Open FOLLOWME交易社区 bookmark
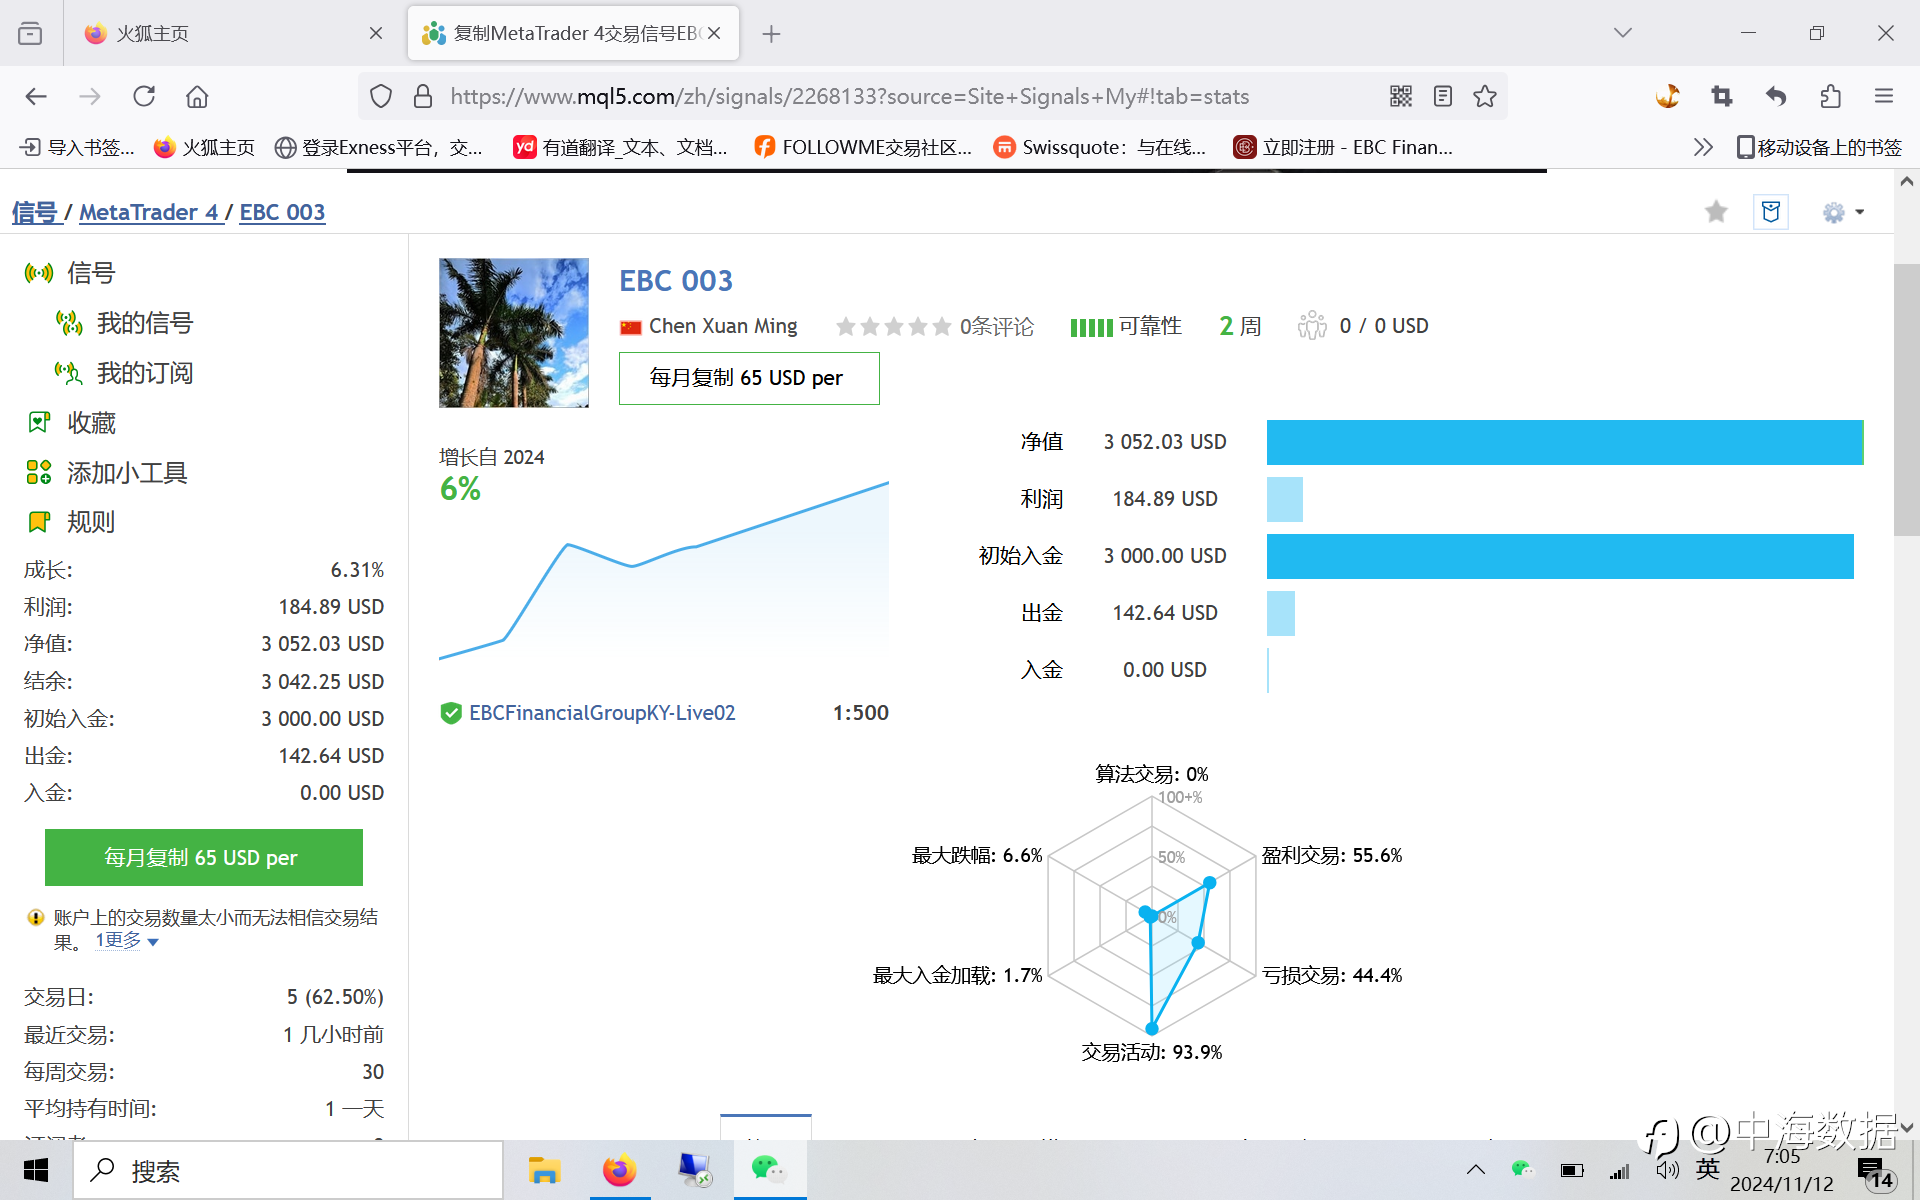The image size is (1920, 1200). (x=863, y=147)
